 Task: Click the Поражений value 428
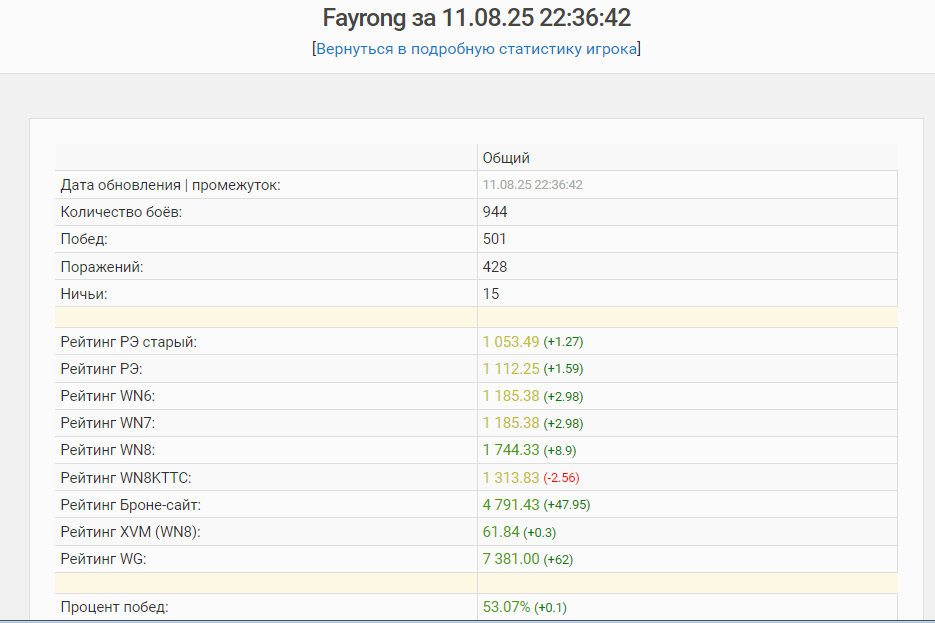pos(495,267)
